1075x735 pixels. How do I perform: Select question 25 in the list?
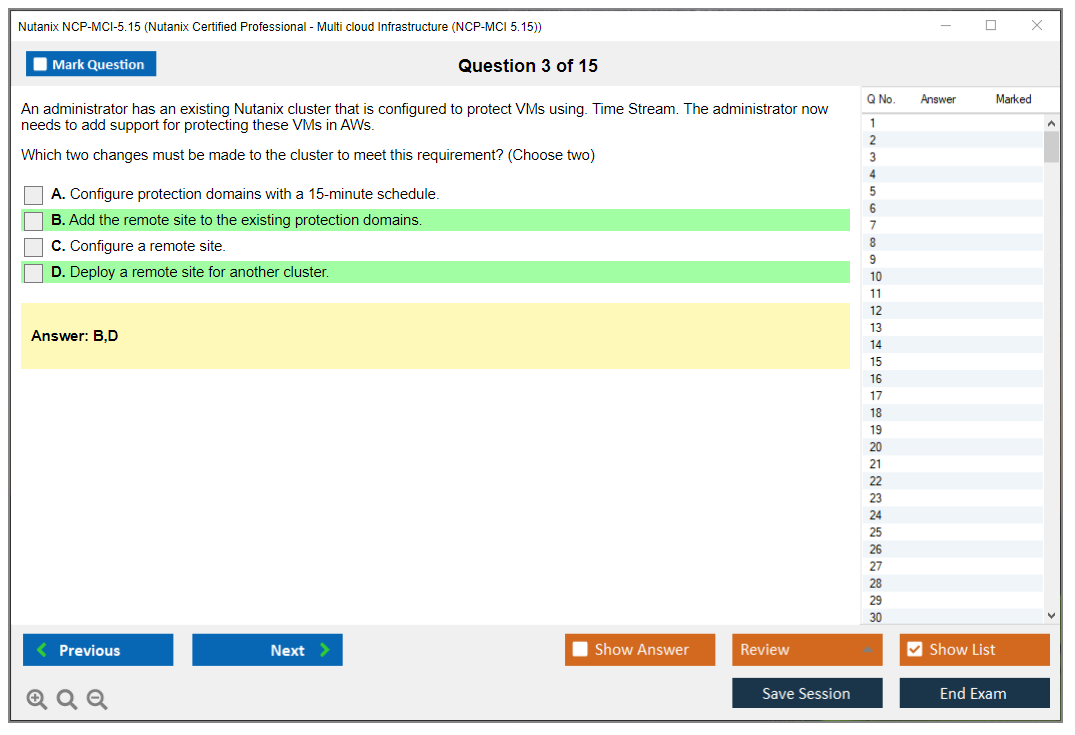pyautogui.click(x=876, y=532)
